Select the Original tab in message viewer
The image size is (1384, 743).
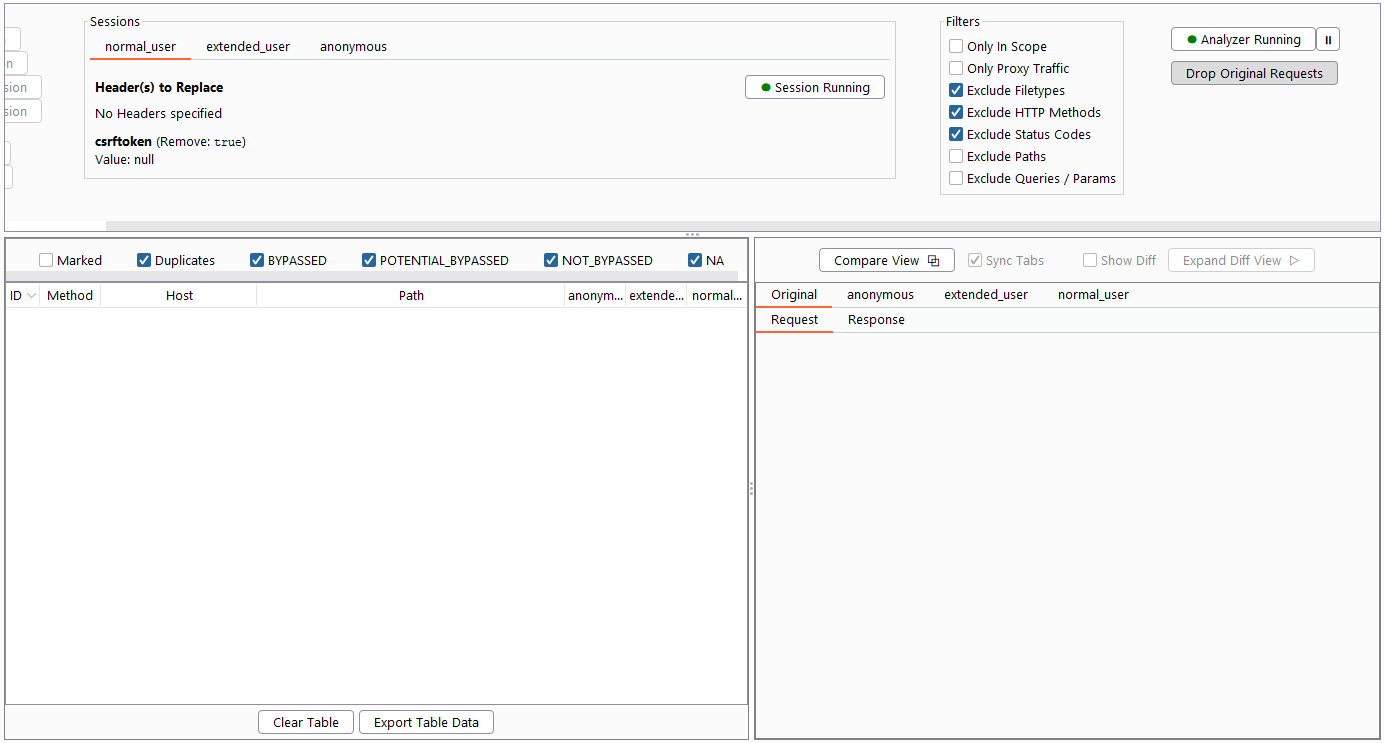(794, 295)
